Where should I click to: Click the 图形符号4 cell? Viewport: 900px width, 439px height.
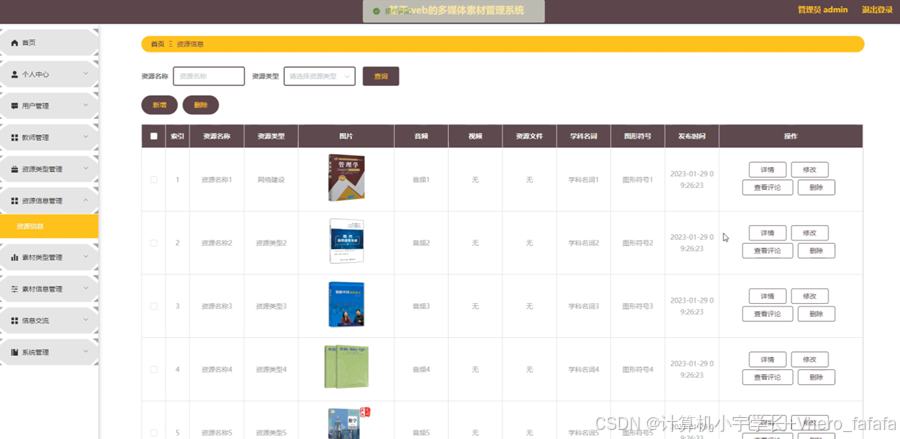[638, 370]
